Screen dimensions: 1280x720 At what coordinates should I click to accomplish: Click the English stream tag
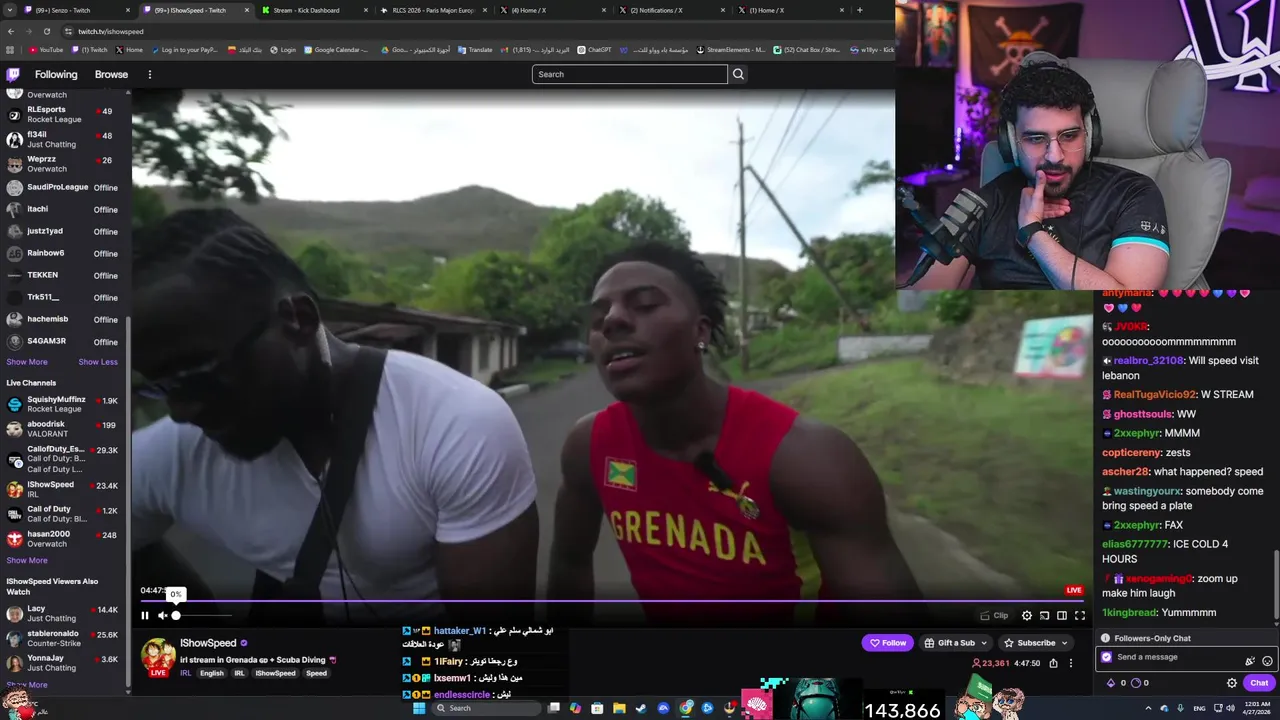click(x=212, y=673)
